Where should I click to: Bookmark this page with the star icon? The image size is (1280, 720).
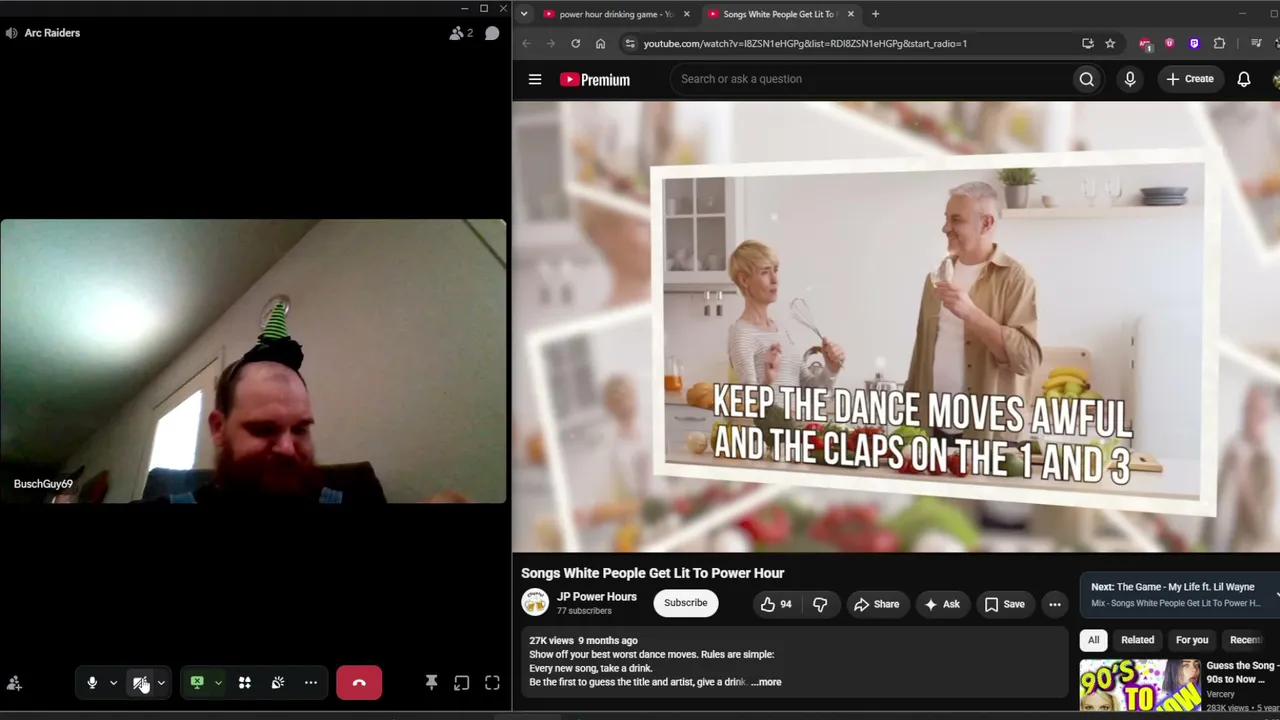pyautogui.click(x=1110, y=44)
